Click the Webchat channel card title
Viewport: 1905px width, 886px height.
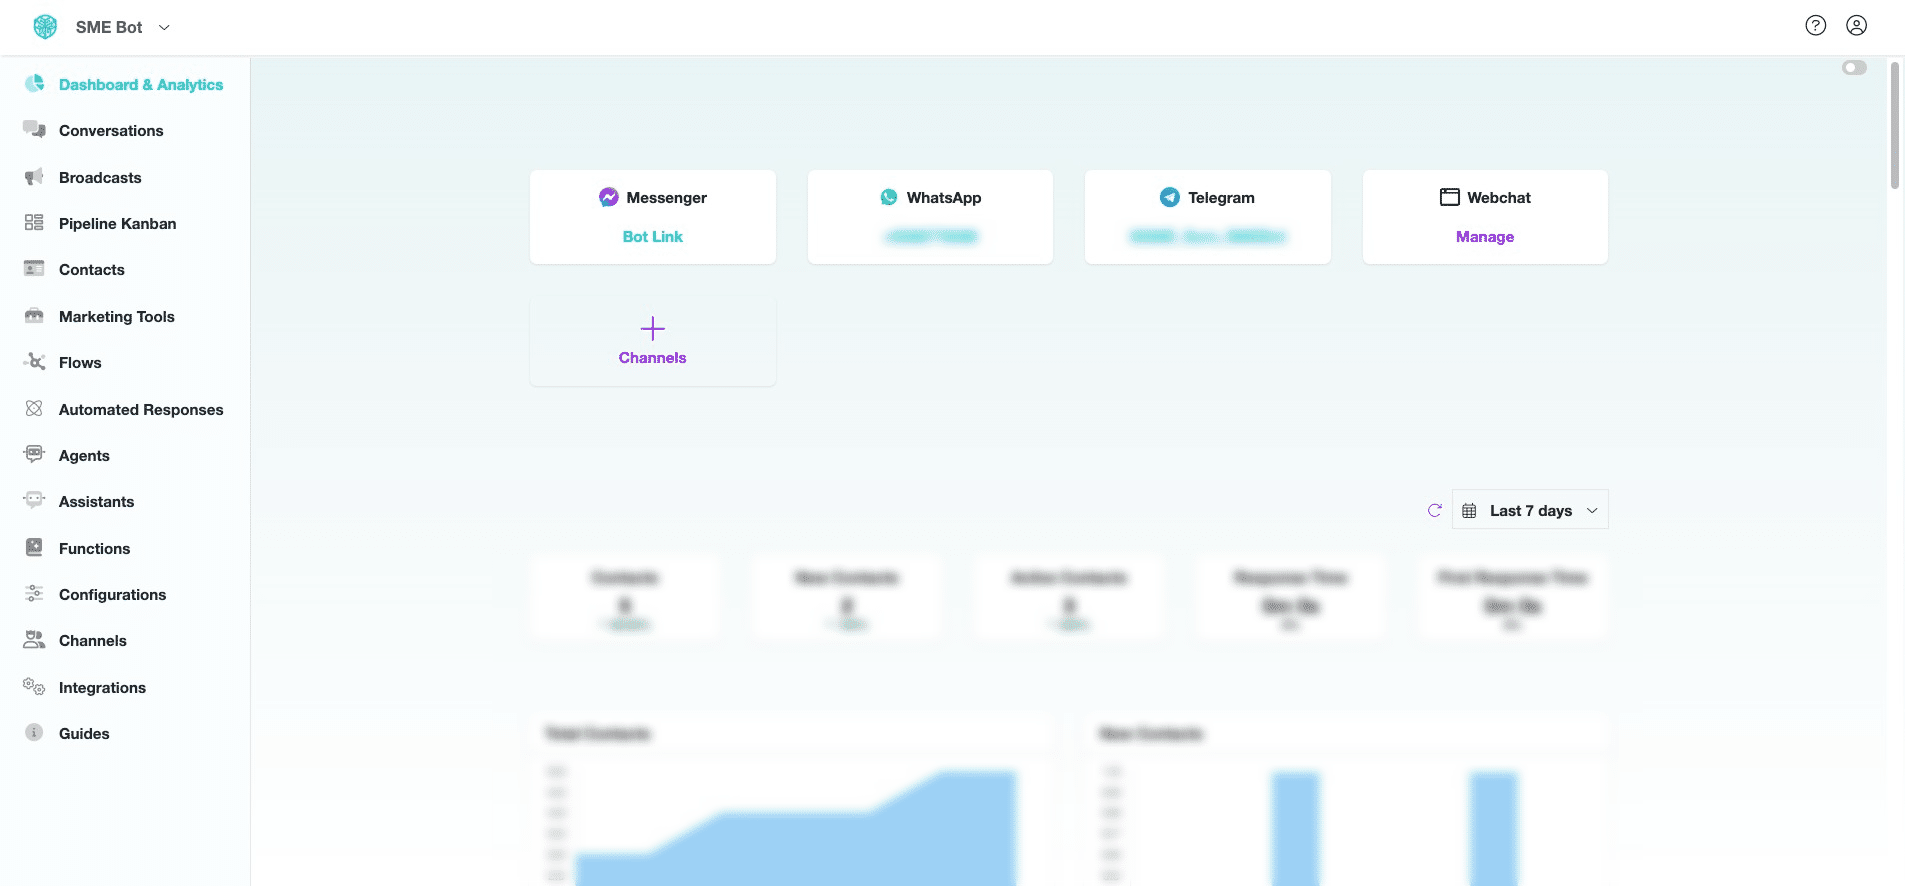coord(1499,198)
